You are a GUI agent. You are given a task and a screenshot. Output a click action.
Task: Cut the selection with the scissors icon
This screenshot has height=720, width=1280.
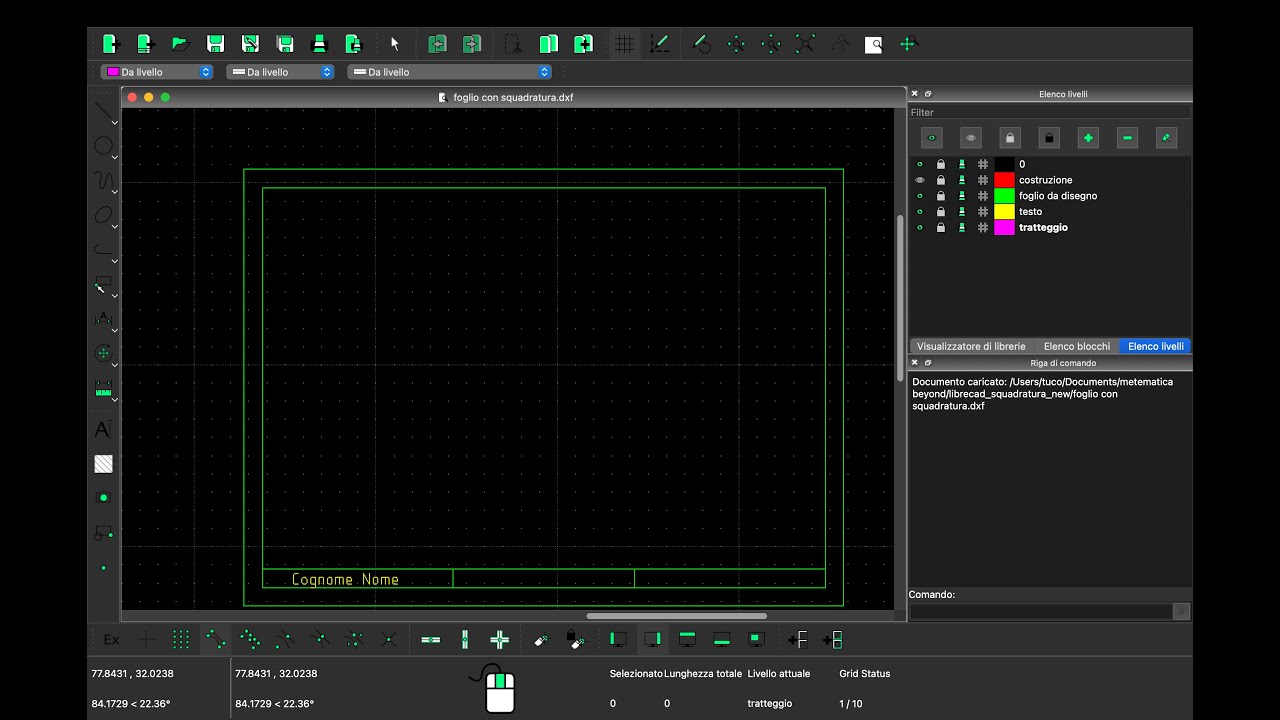512,44
